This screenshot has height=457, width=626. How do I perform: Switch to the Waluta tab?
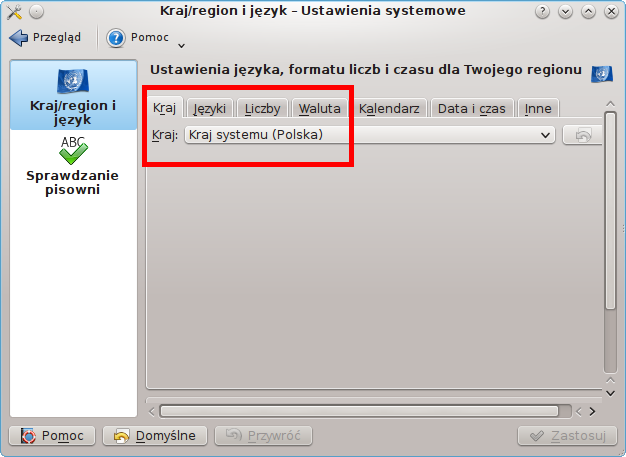coord(319,109)
